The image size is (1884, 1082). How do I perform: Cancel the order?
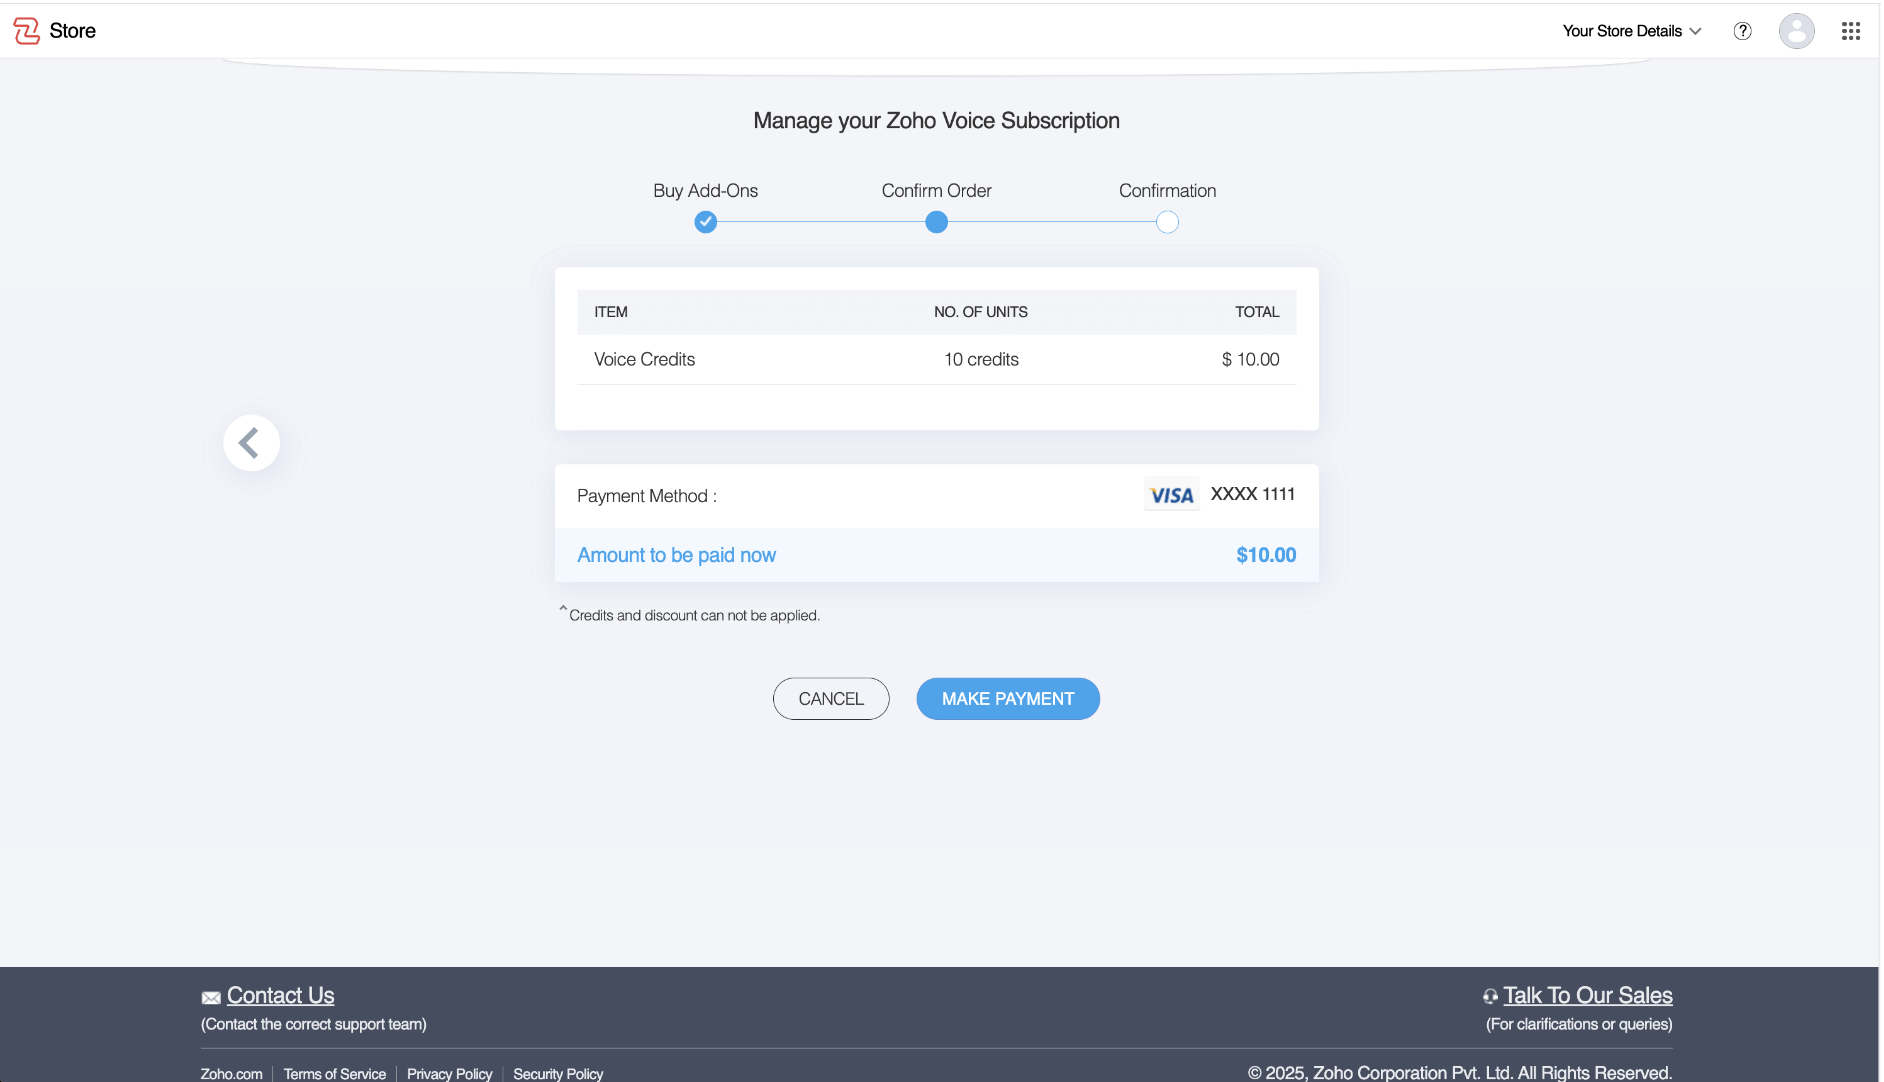[831, 699]
